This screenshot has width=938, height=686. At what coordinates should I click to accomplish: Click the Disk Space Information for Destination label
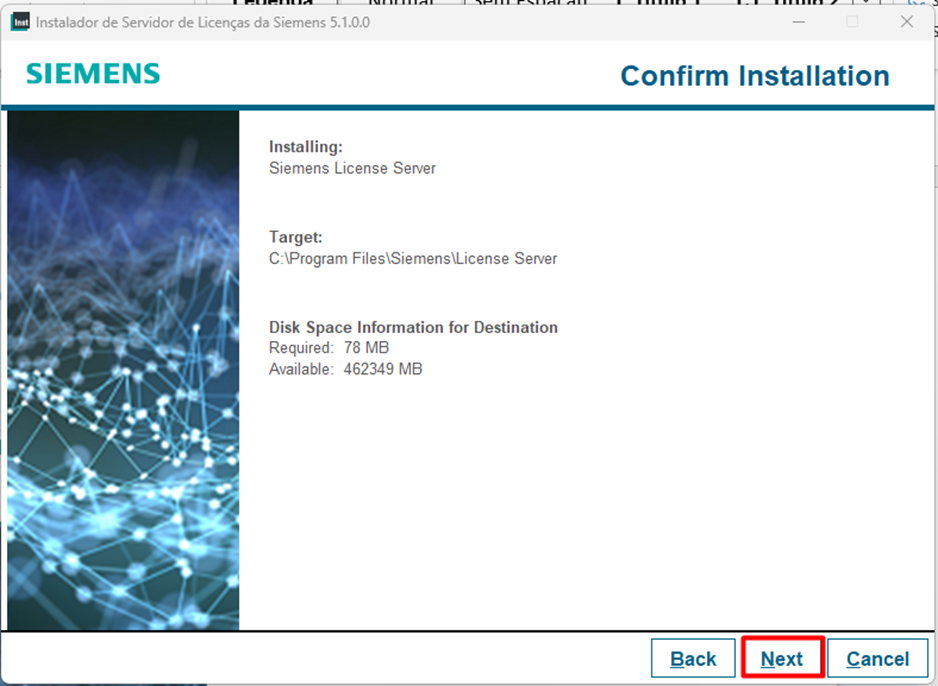413,328
